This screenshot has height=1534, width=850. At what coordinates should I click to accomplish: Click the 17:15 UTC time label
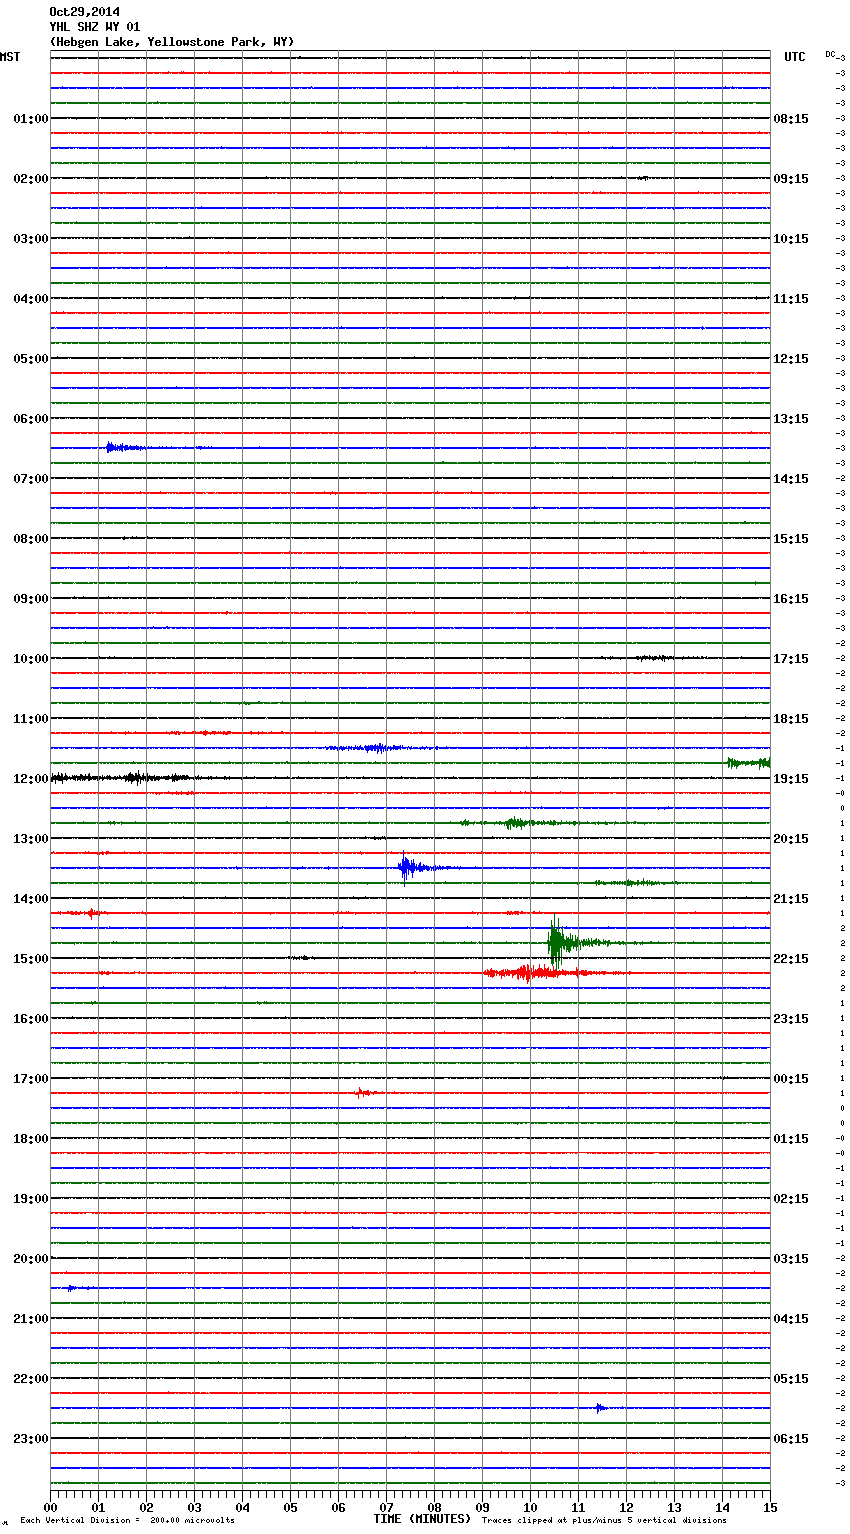(x=791, y=659)
